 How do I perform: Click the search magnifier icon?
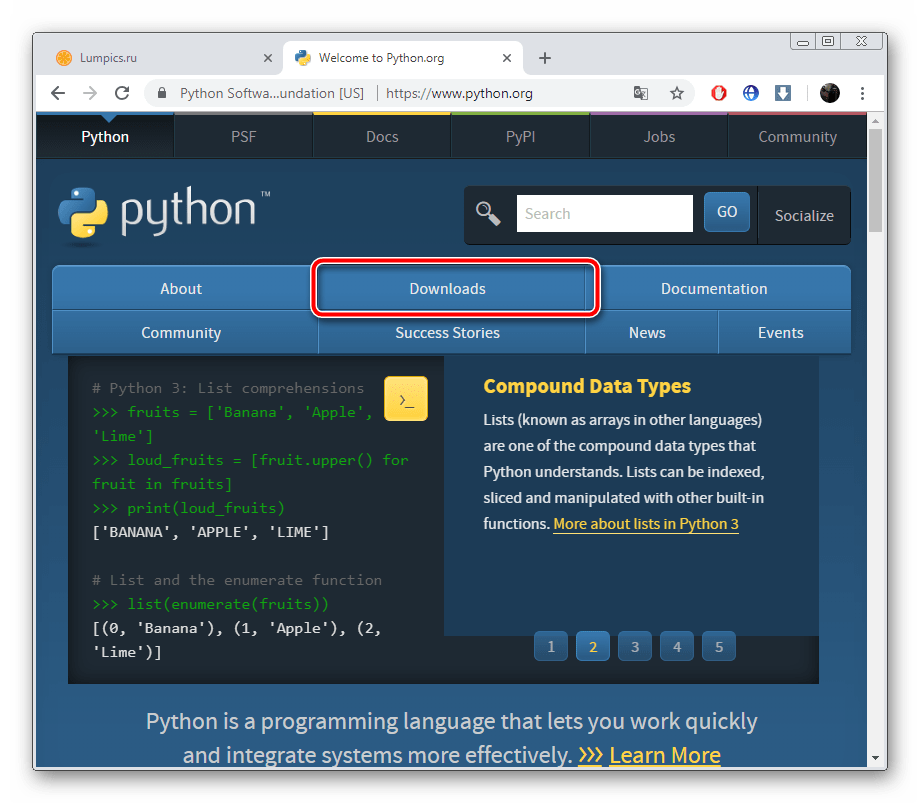click(488, 213)
